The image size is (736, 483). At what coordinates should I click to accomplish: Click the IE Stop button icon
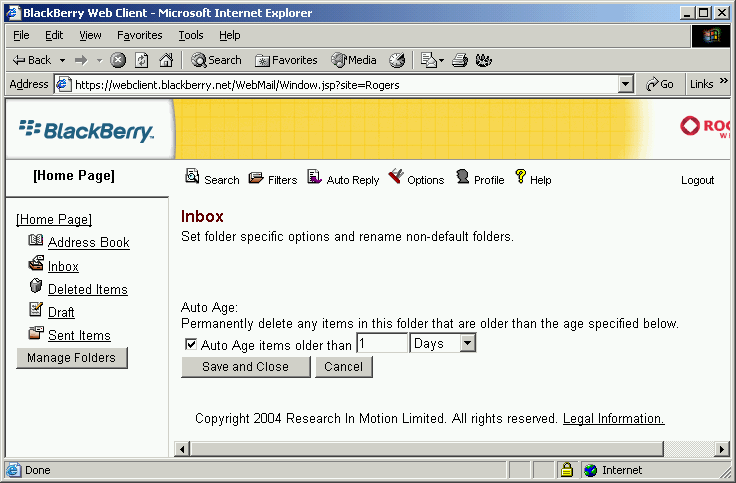tap(118, 60)
